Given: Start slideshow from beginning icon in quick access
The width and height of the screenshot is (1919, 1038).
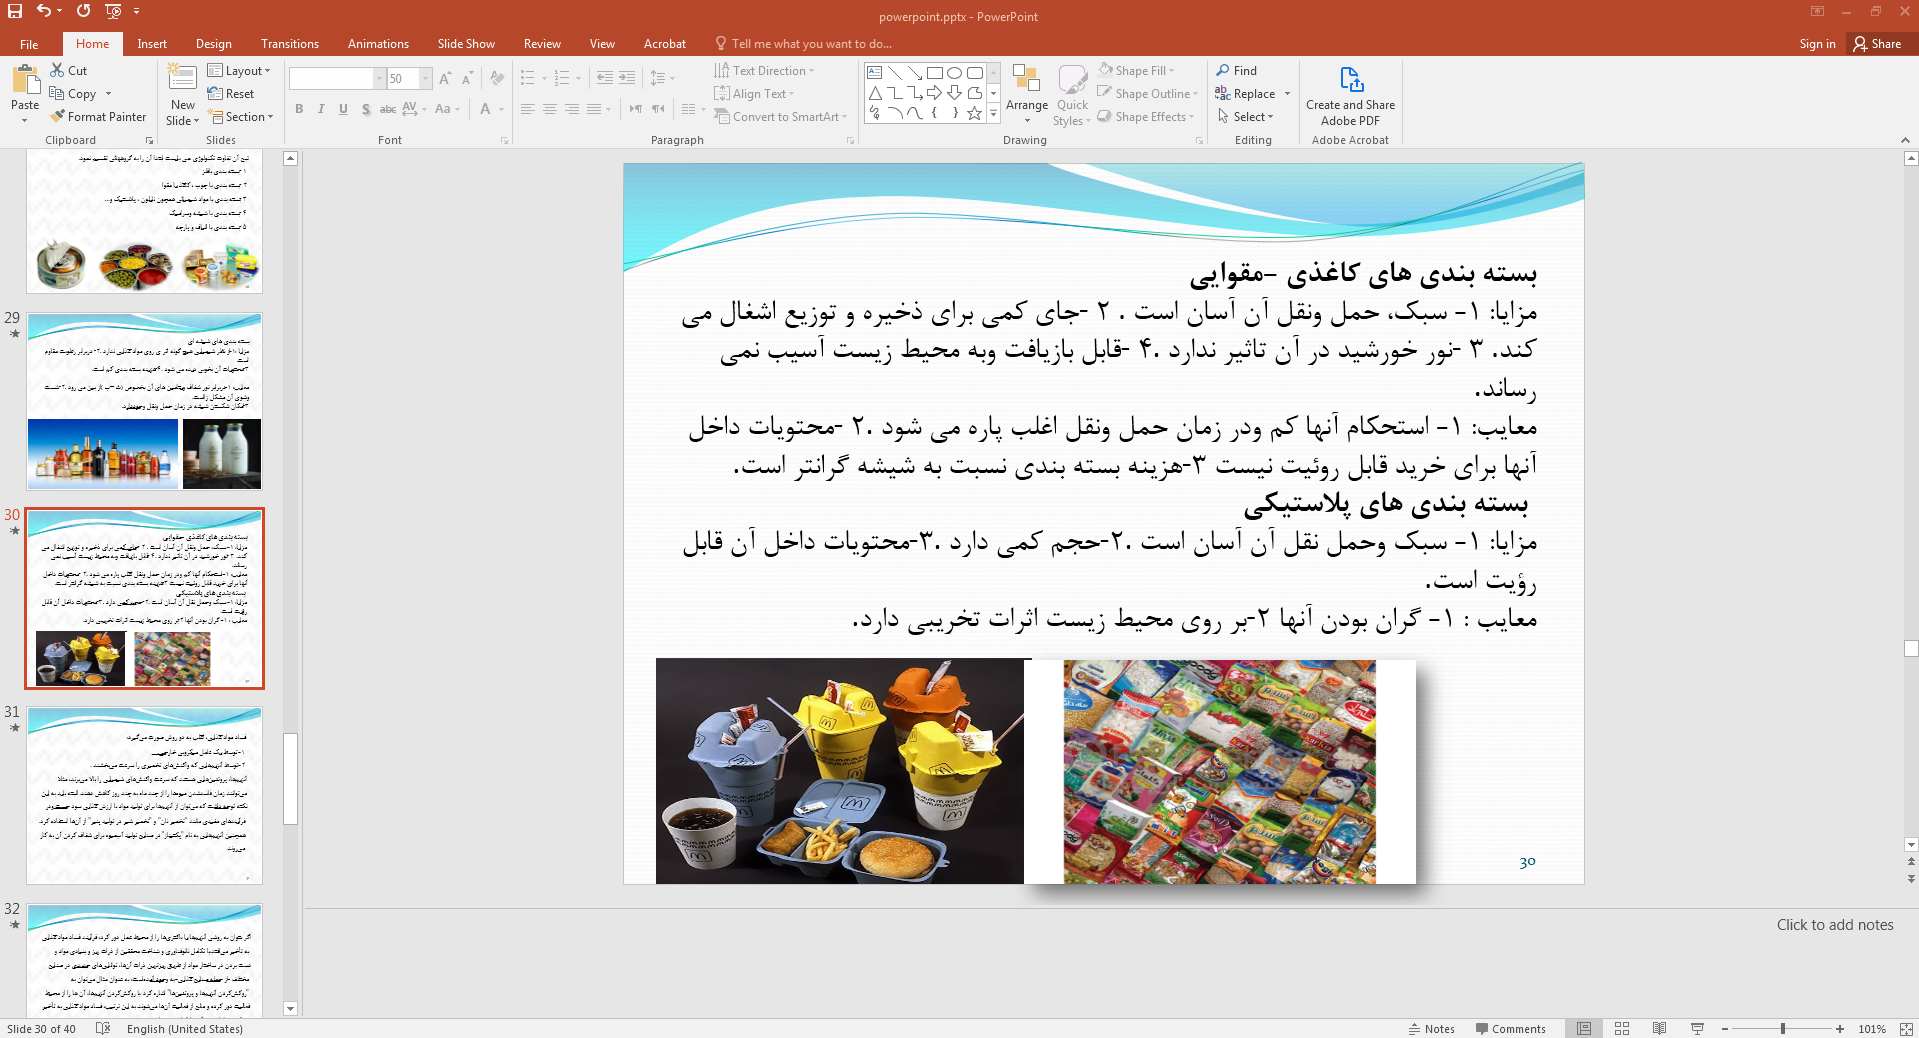Looking at the screenshot, I should coord(113,11).
